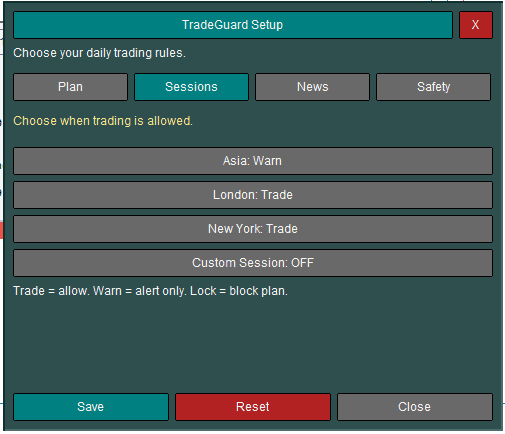Dismiss the dialog with the red X
The image size is (505, 434).
[x=476, y=25]
